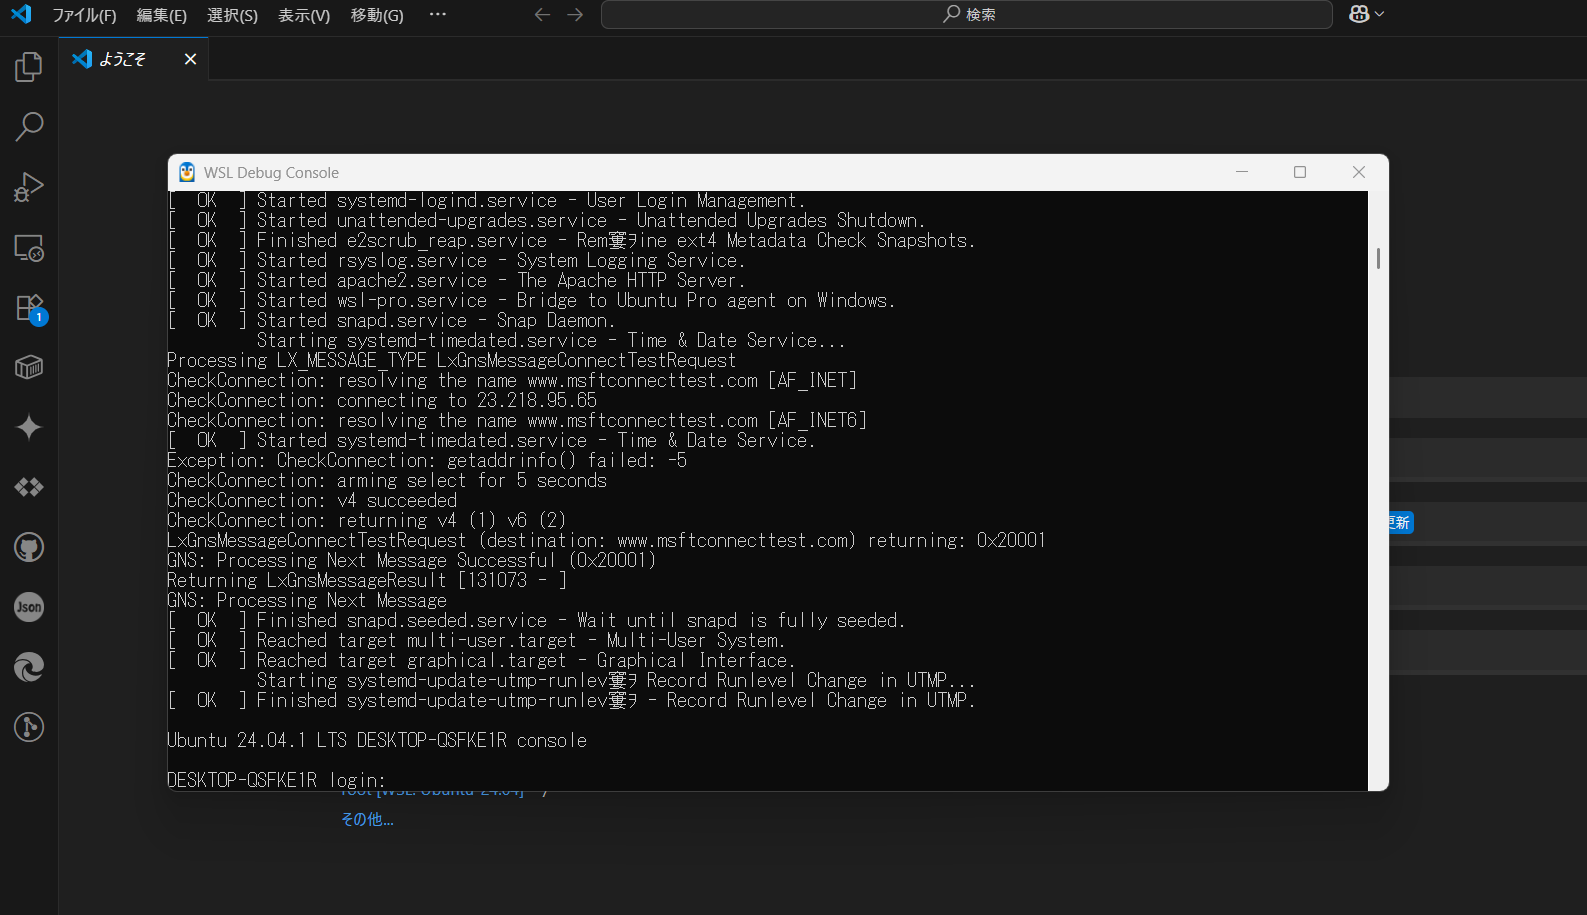Click 'Returning LxGnsMessageResult' line
This screenshot has width=1587, height=915.
(x=367, y=580)
